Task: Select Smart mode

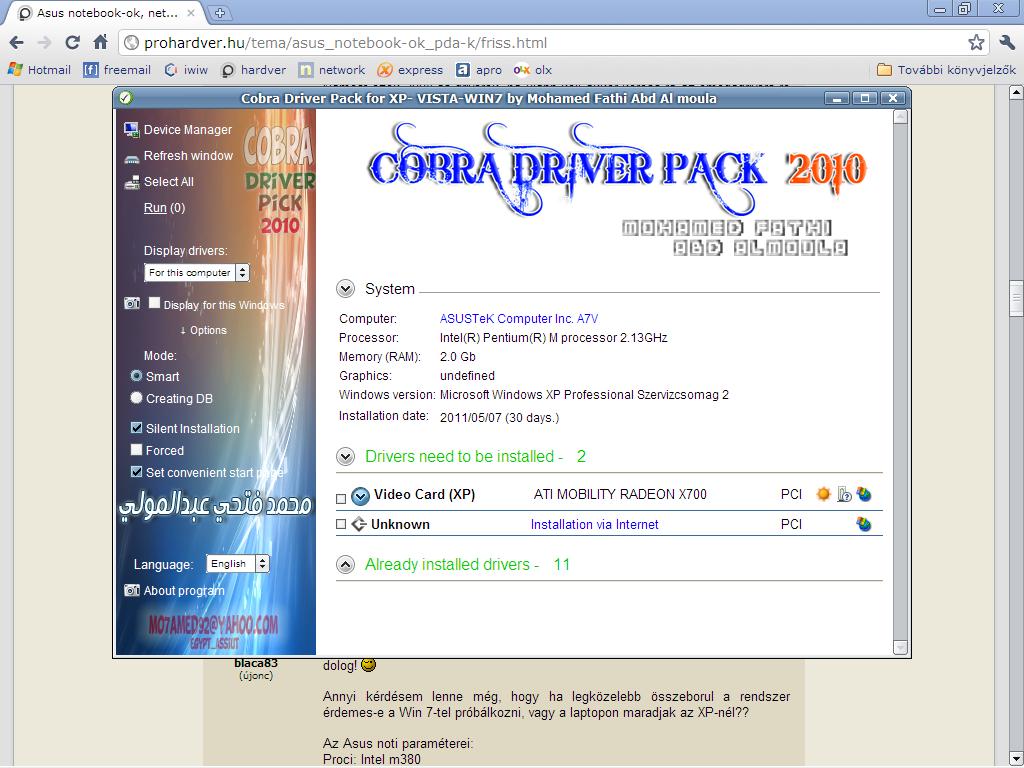Action: (x=136, y=376)
